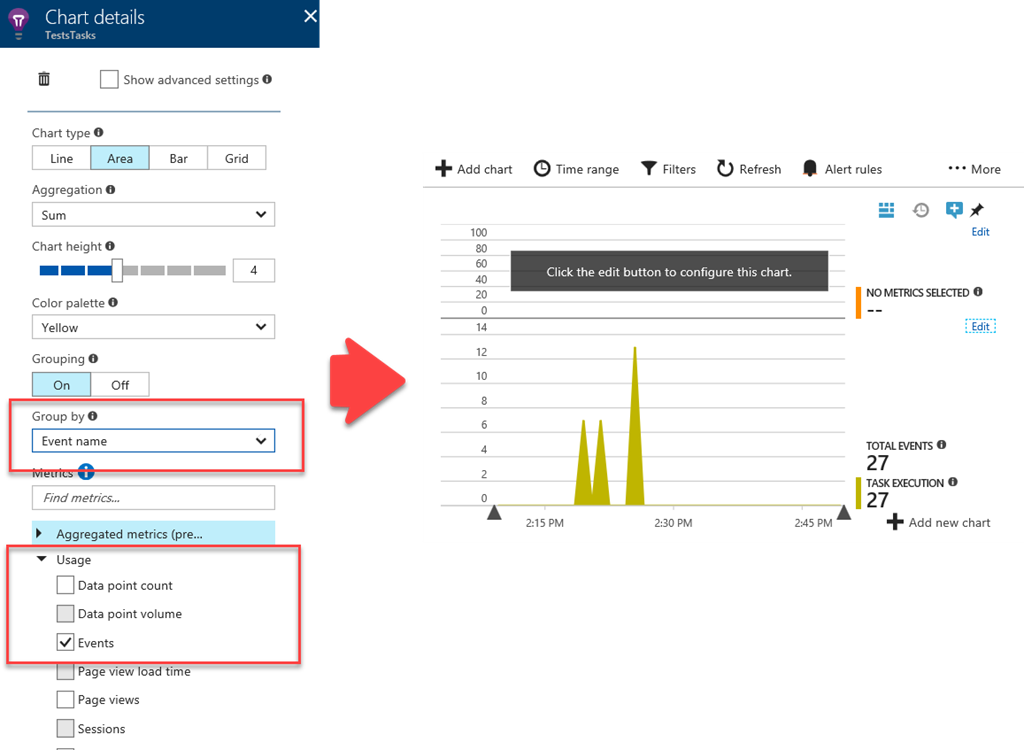Click the trash delete chart icon

pos(43,80)
